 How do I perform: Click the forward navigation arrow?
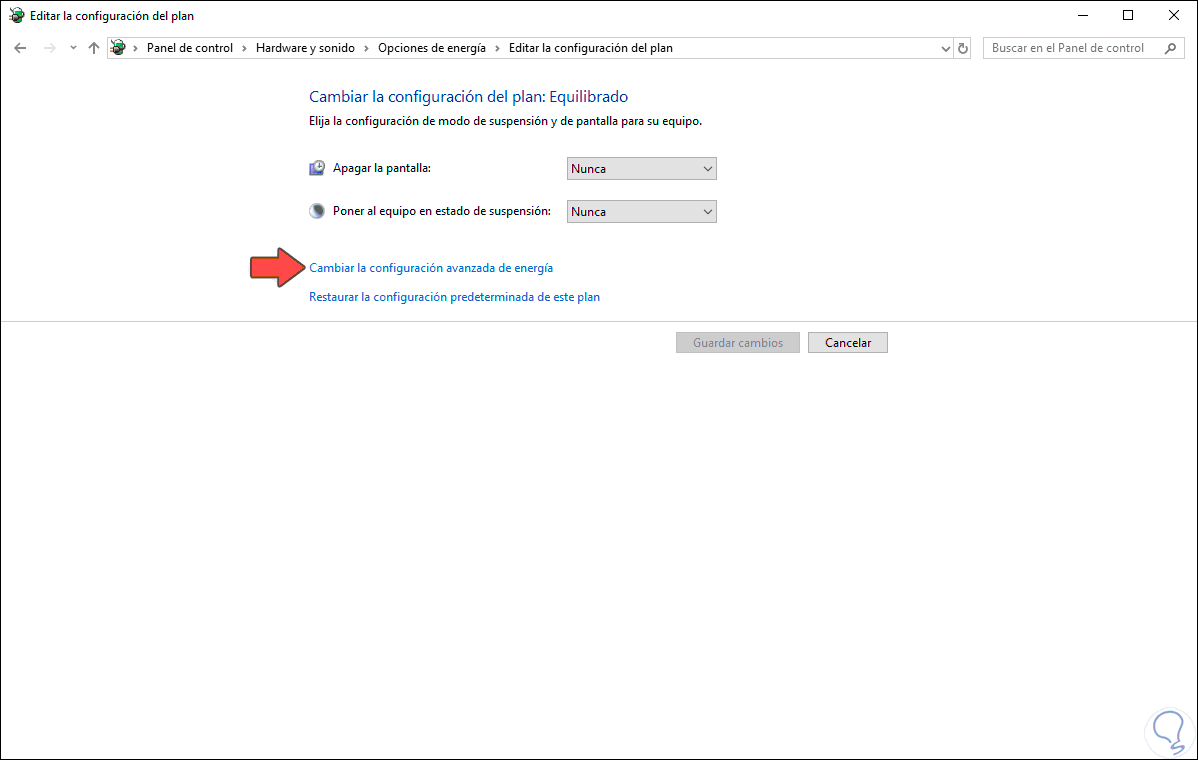pyautogui.click(x=50, y=48)
